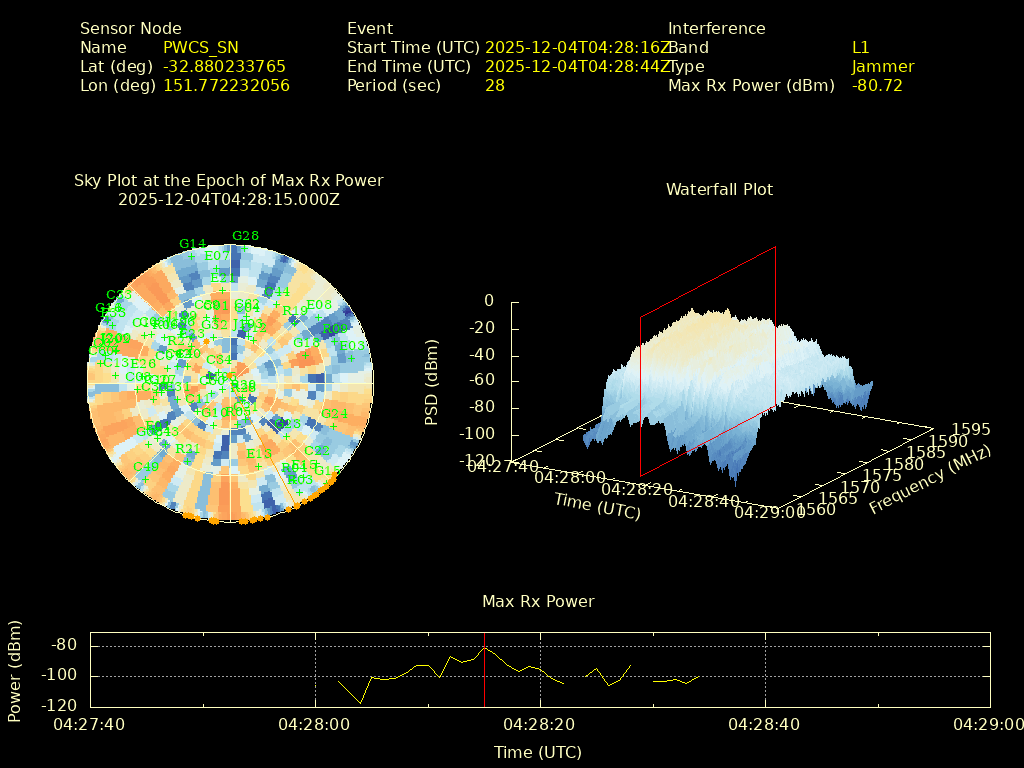Click the E03 satellite marker
1024x768 pixels.
(x=352, y=357)
